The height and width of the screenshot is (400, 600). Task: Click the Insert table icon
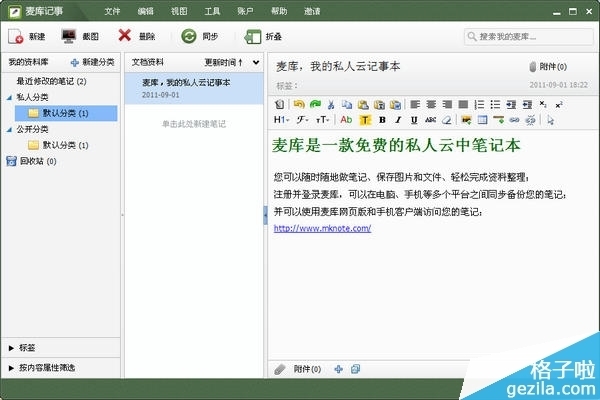(x=482, y=120)
